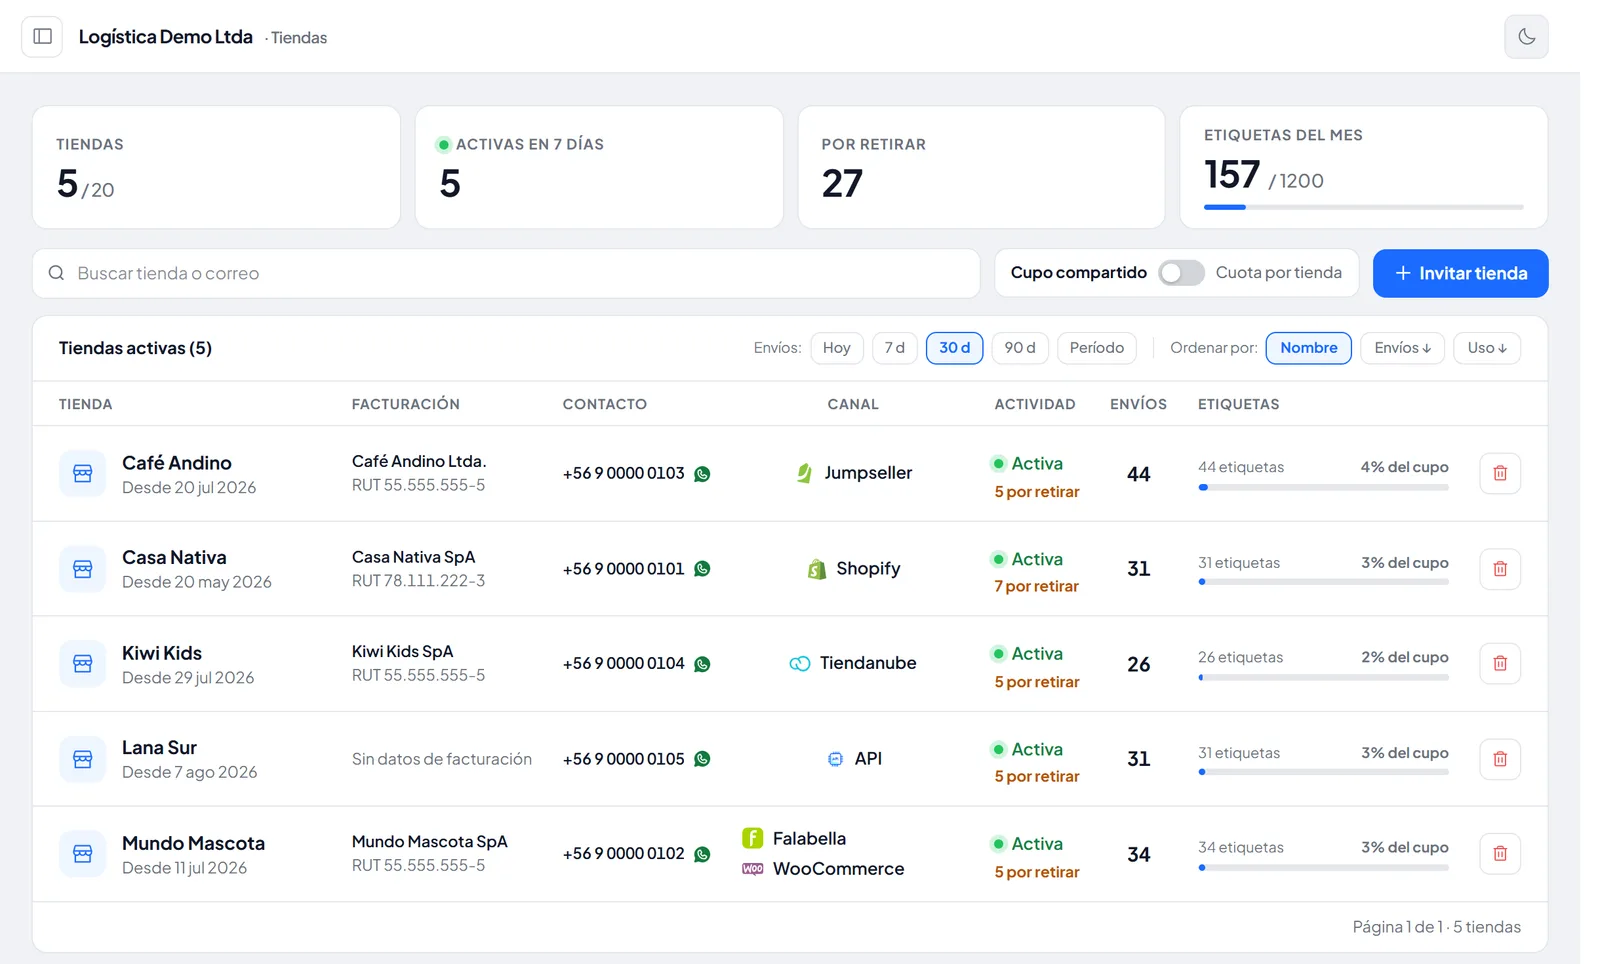1600x964 pixels.
Task: Select the 30 d shipments range
Action: coord(955,348)
